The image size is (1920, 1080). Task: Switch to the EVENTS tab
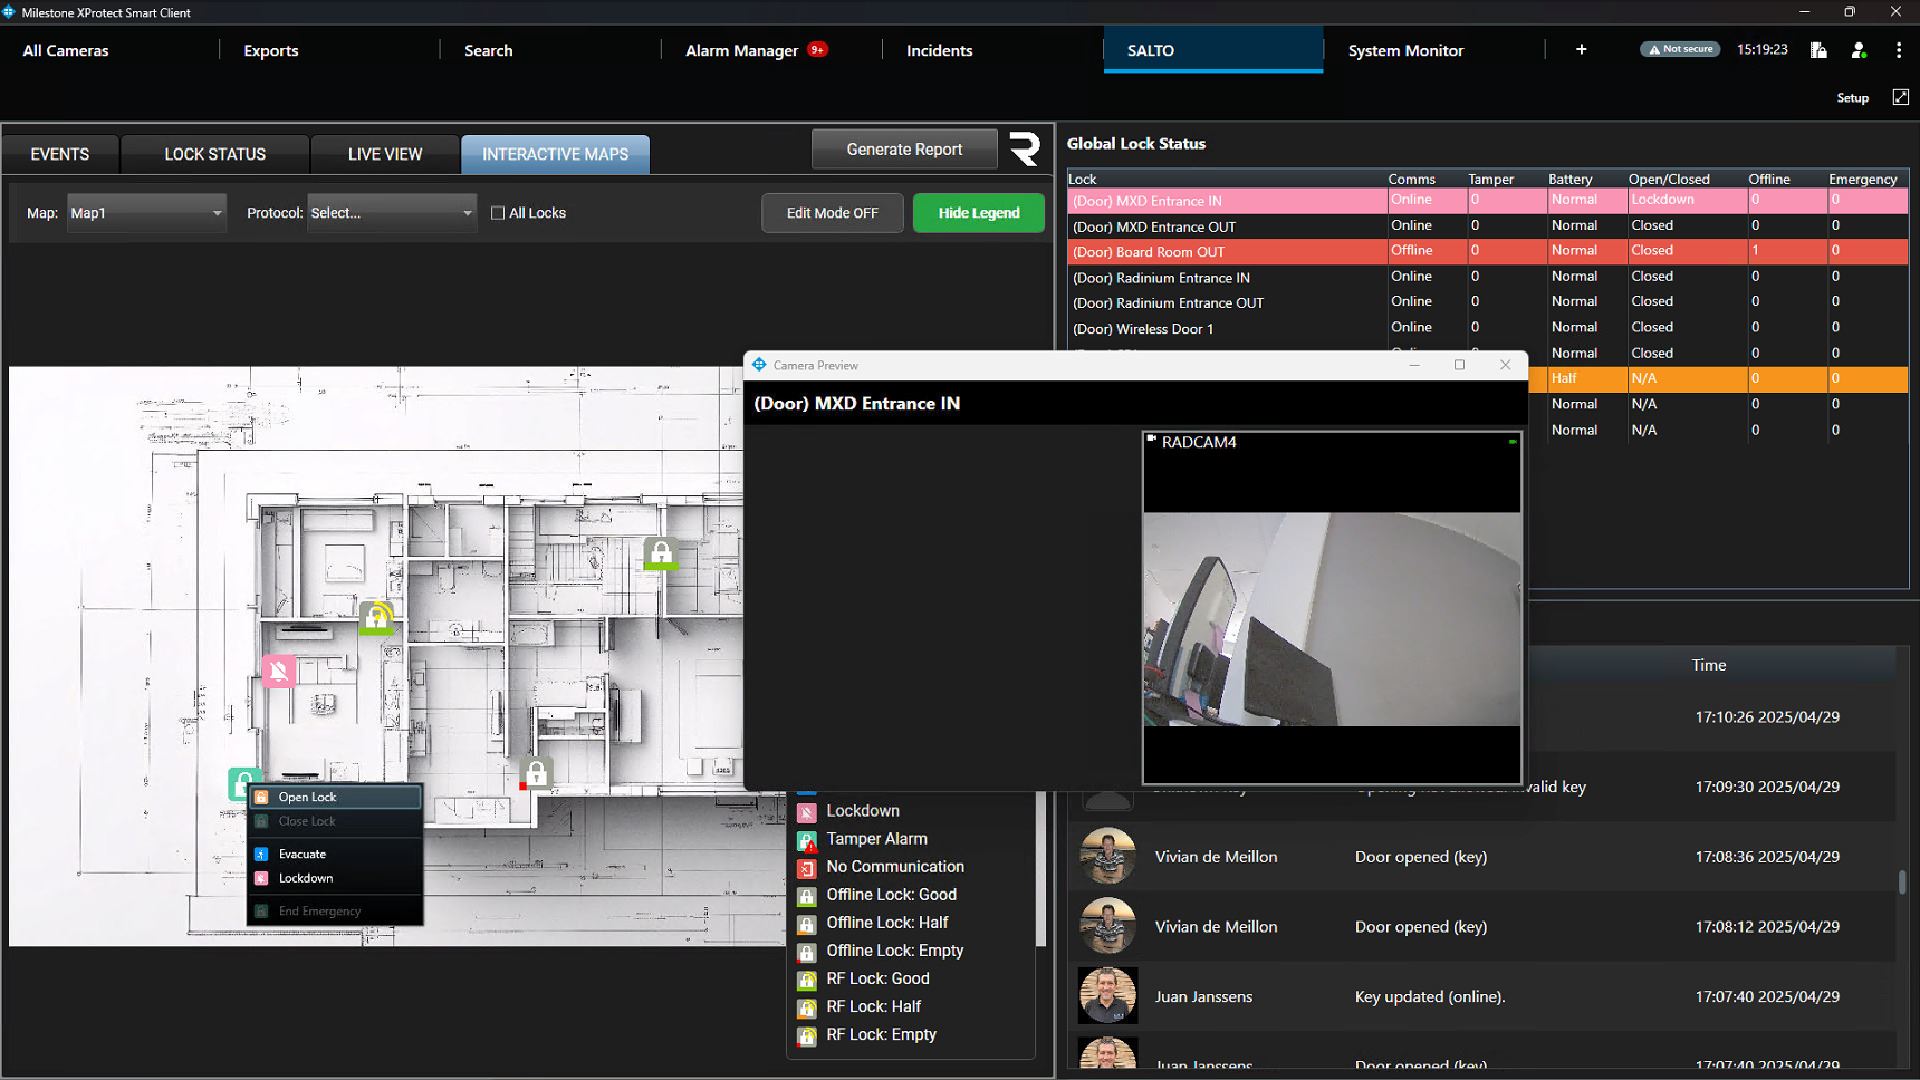pos(60,154)
